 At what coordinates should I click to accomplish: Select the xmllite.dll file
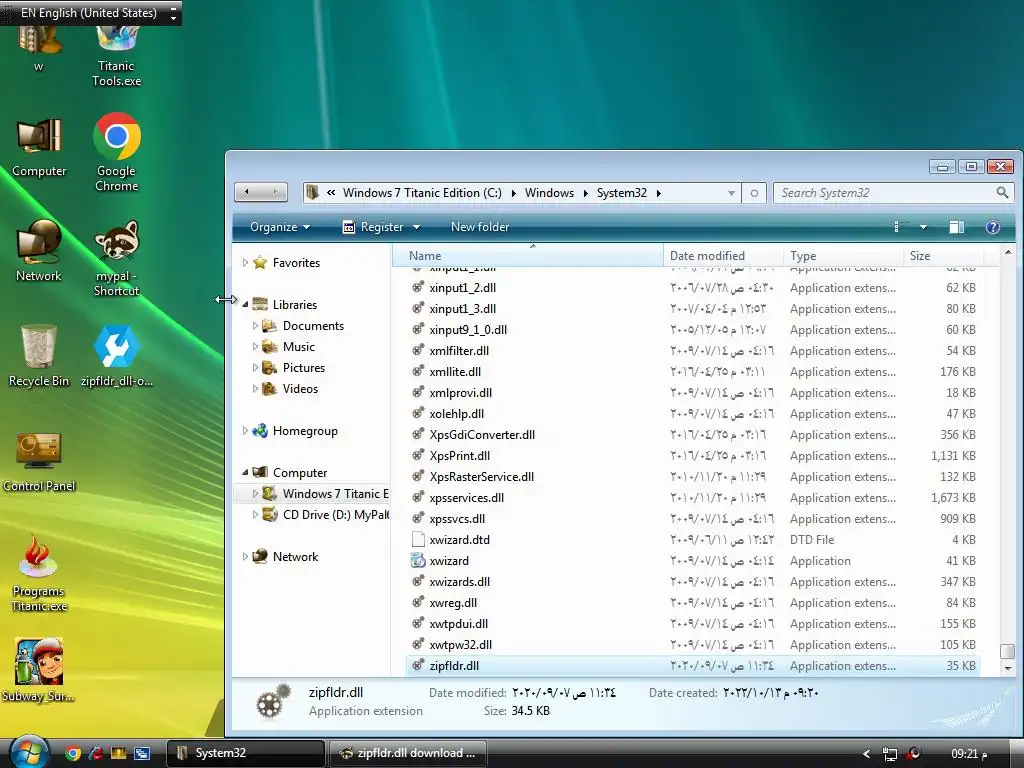(x=455, y=372)
